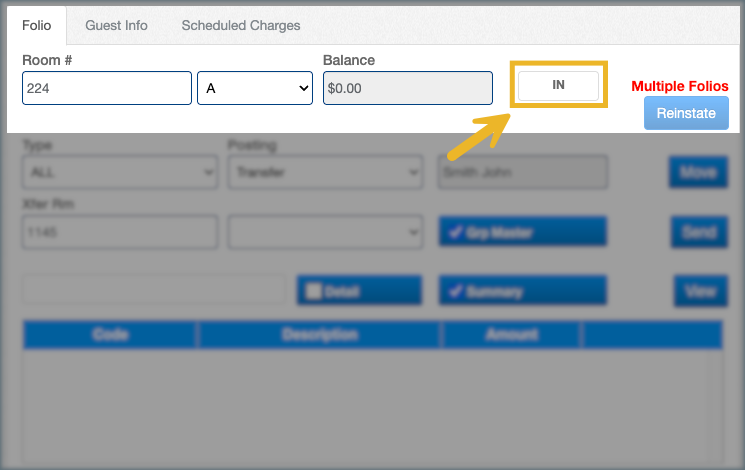Expand the Type dropdown set to ALL

point(119,172)
